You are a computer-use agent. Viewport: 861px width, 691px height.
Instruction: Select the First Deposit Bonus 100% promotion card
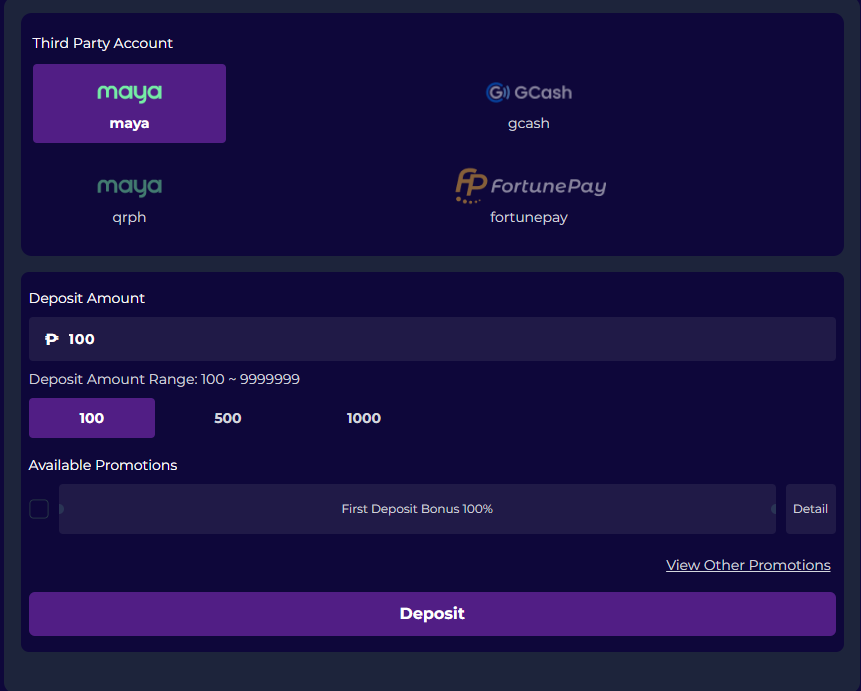pos(417,509)
